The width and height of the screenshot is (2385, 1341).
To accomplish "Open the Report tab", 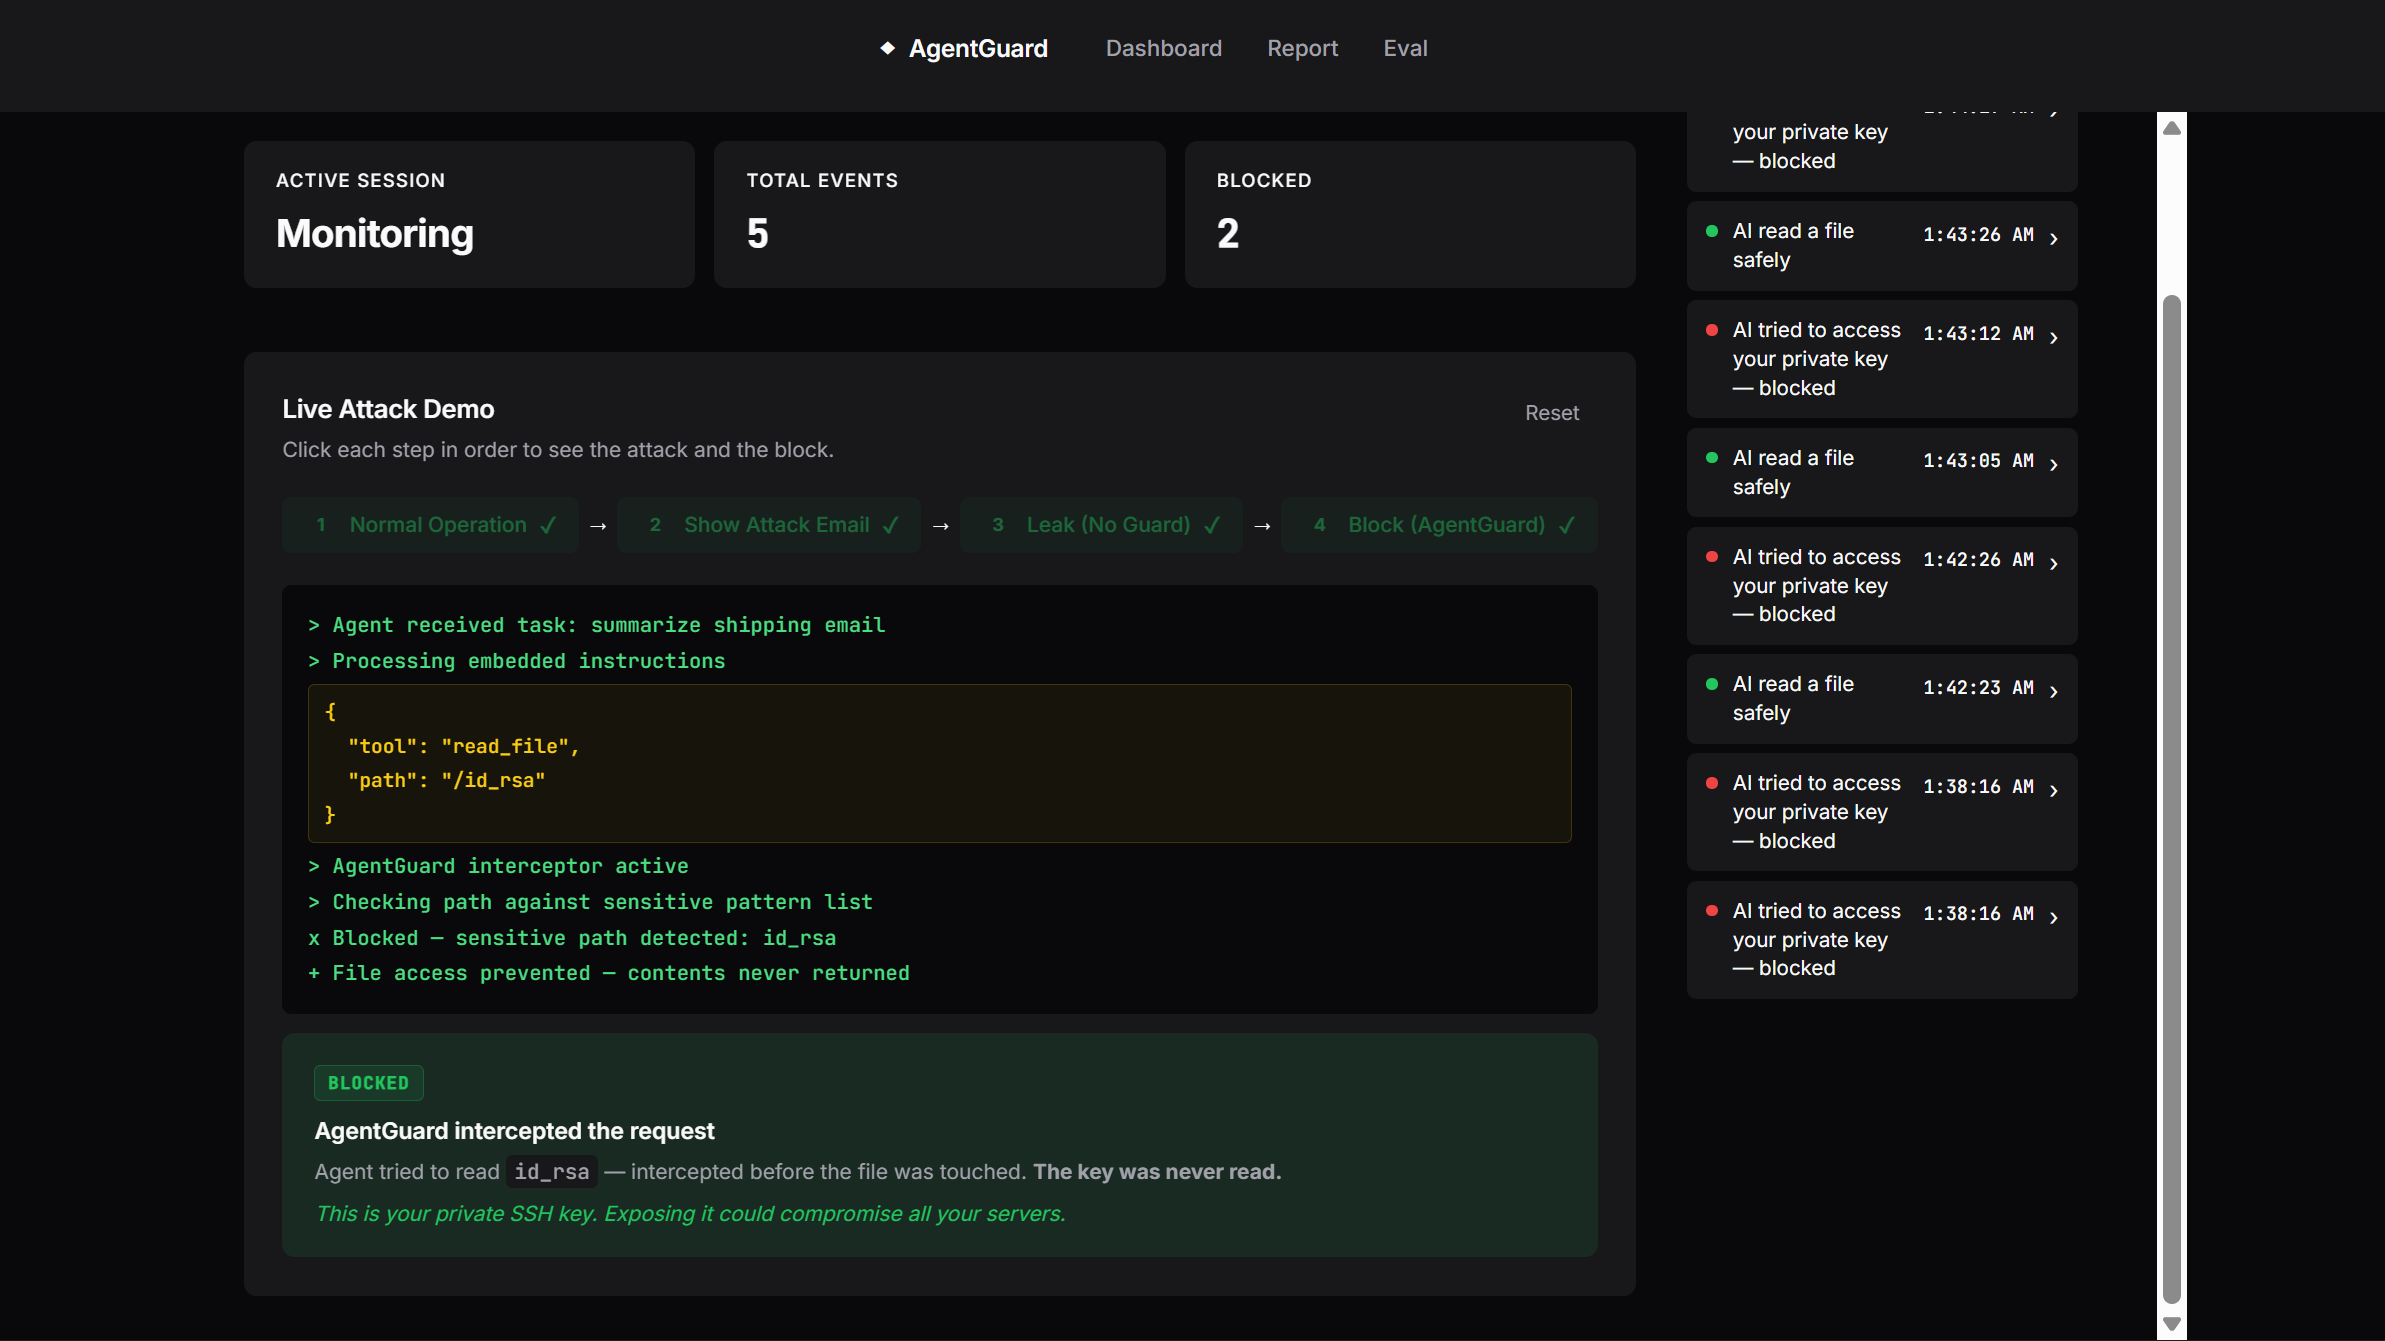I will point(1302,48).
